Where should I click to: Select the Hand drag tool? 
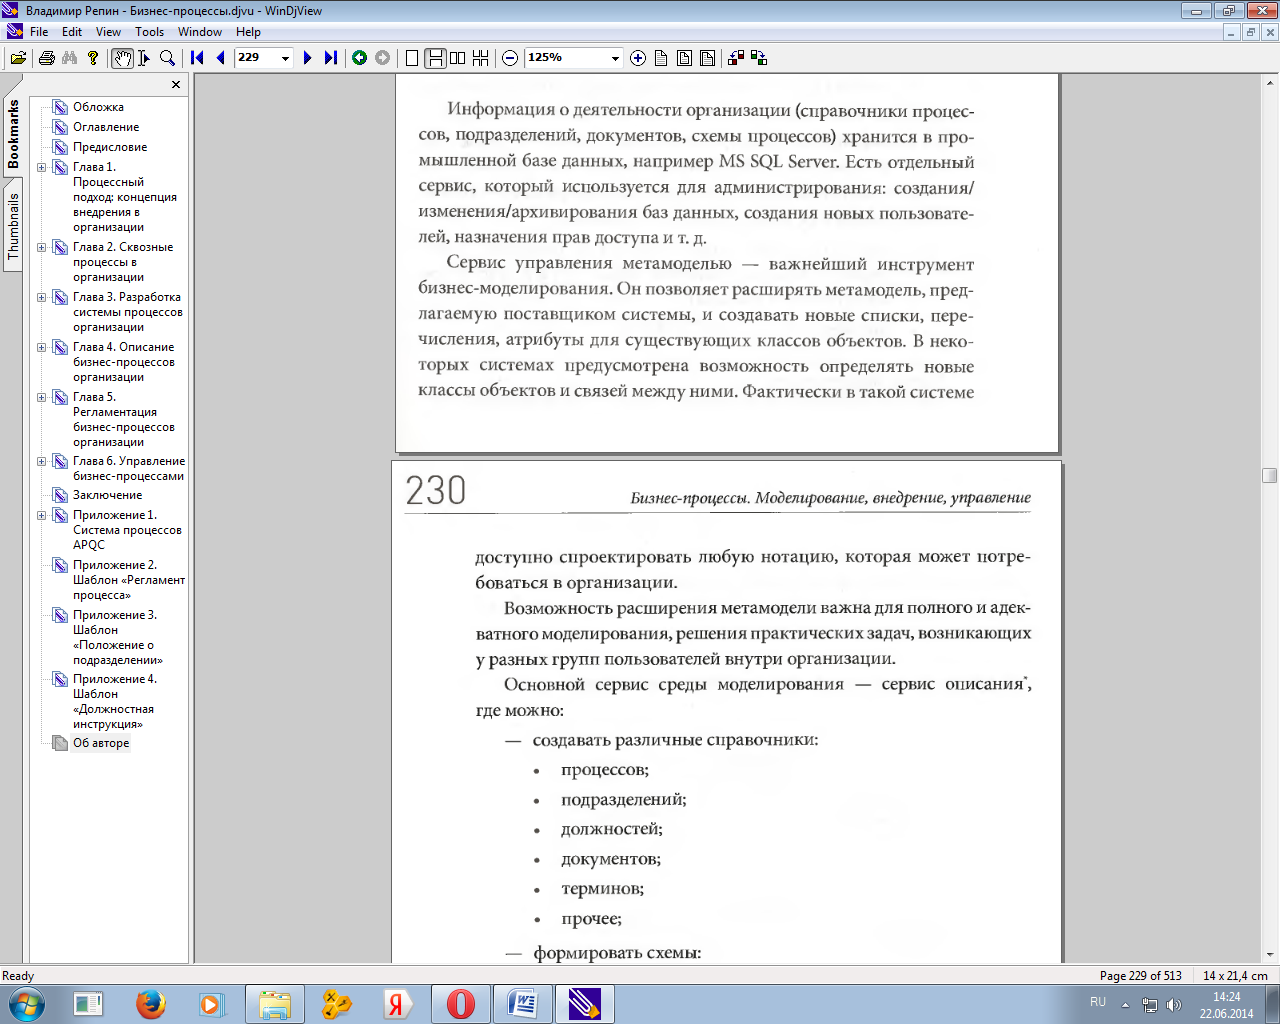coord(122,58)
